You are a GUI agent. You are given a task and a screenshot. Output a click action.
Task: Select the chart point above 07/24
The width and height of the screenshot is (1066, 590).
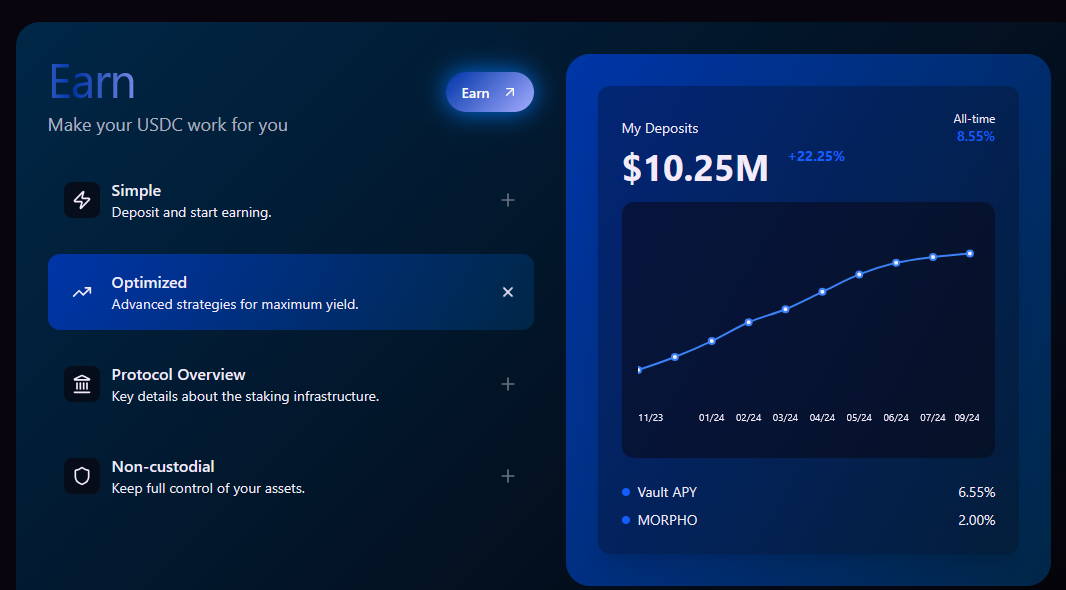click(933, 257)
